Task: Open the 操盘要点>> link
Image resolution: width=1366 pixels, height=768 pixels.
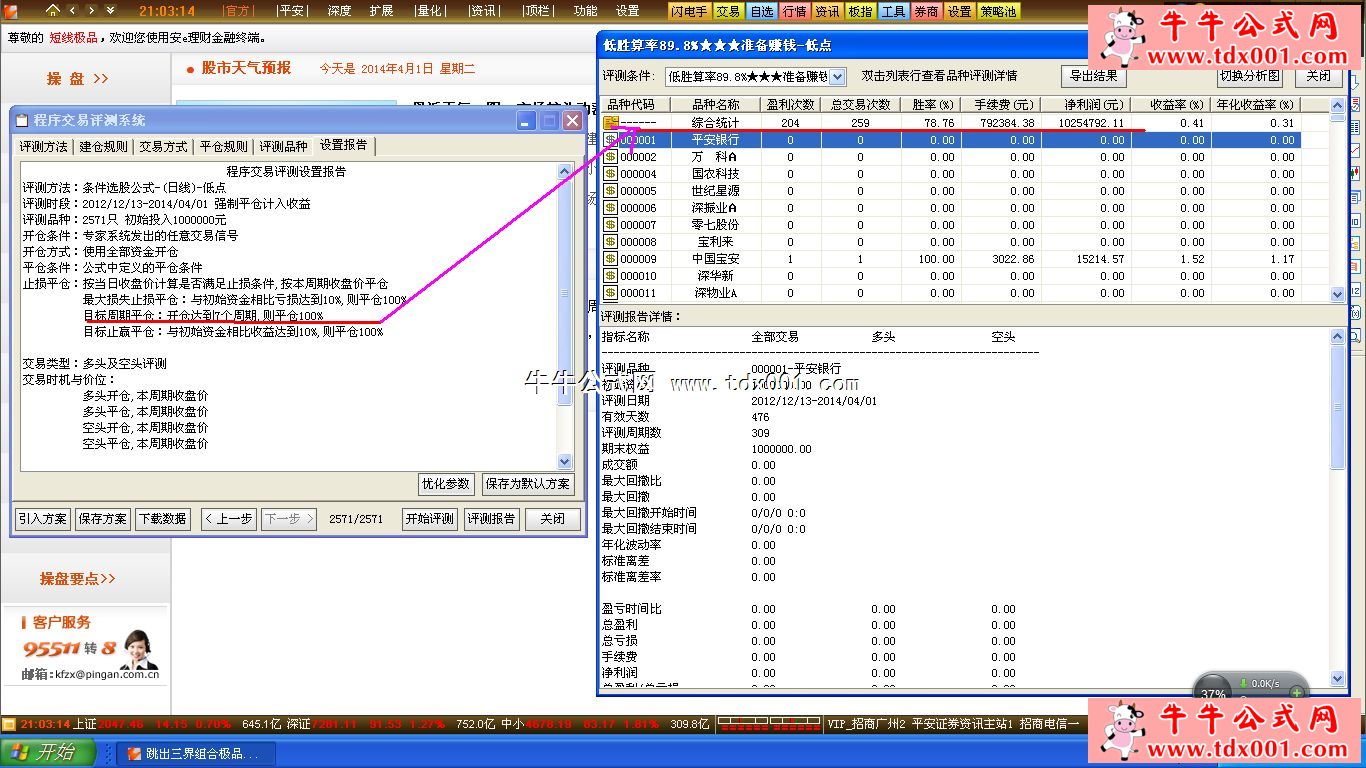Action: click(x=78, y=578)
